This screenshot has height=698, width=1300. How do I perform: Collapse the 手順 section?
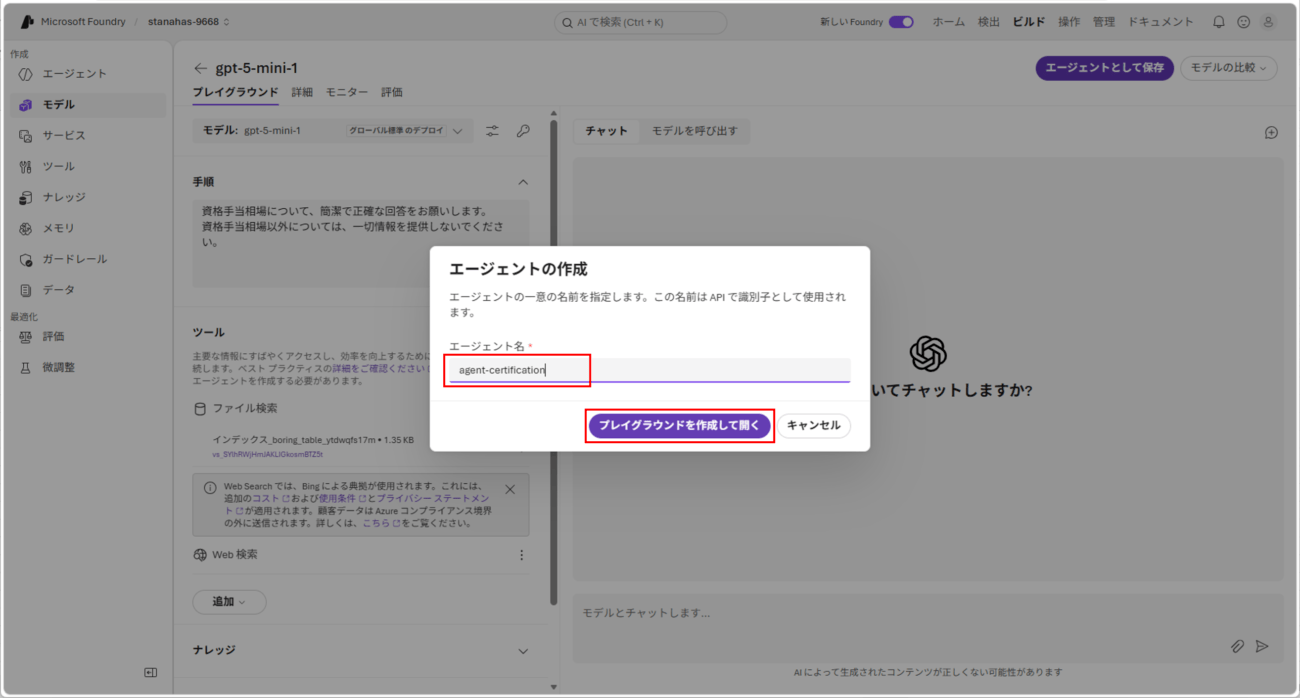pos(522,182)
